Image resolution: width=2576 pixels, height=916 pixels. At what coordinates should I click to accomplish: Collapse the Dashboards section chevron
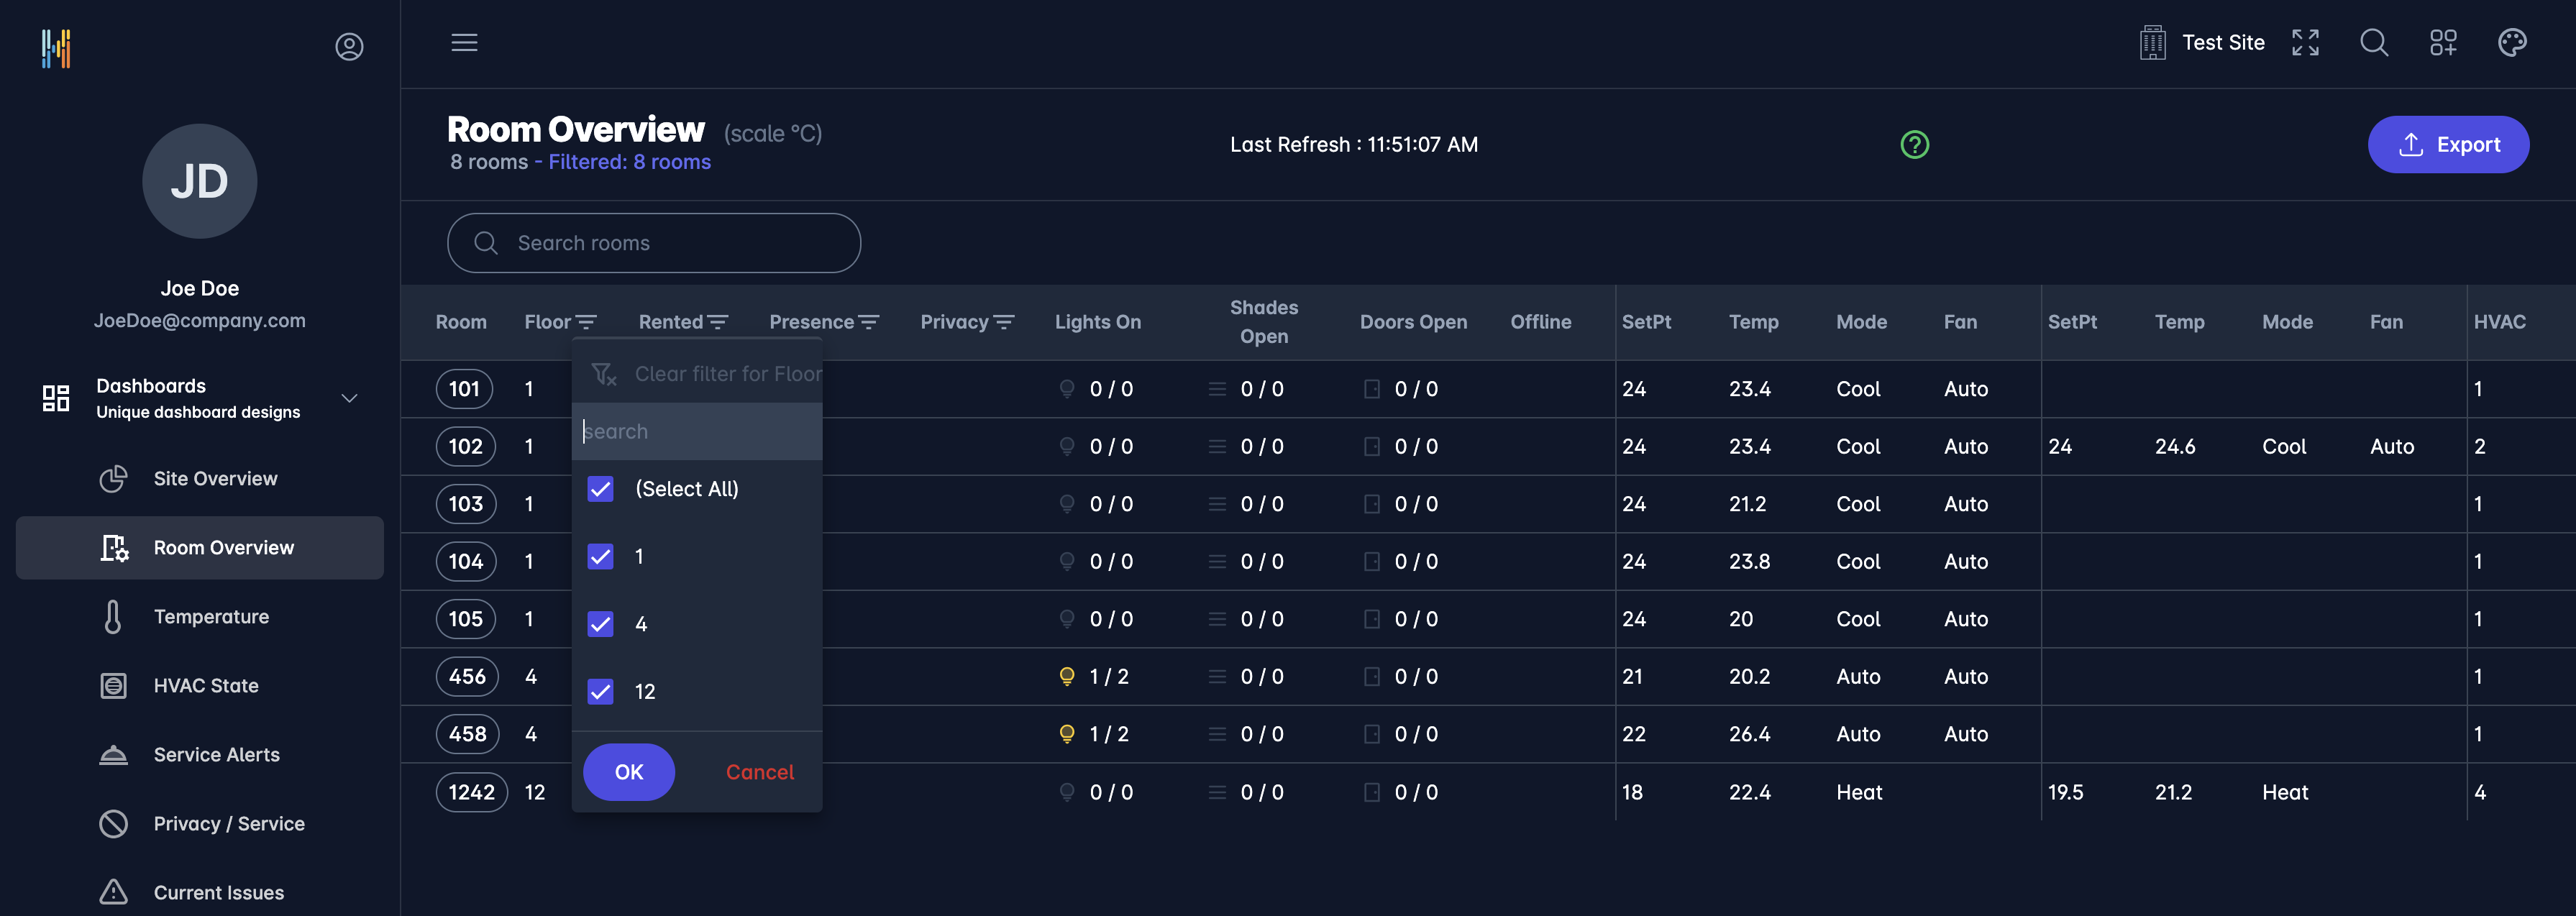349,398
